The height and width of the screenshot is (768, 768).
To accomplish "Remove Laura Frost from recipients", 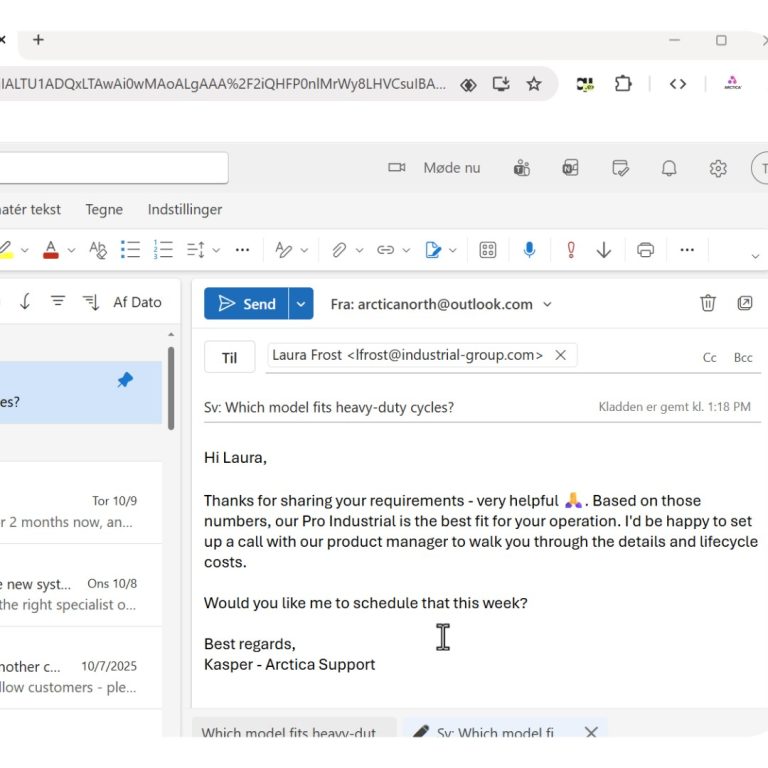I will coord(561,355).
